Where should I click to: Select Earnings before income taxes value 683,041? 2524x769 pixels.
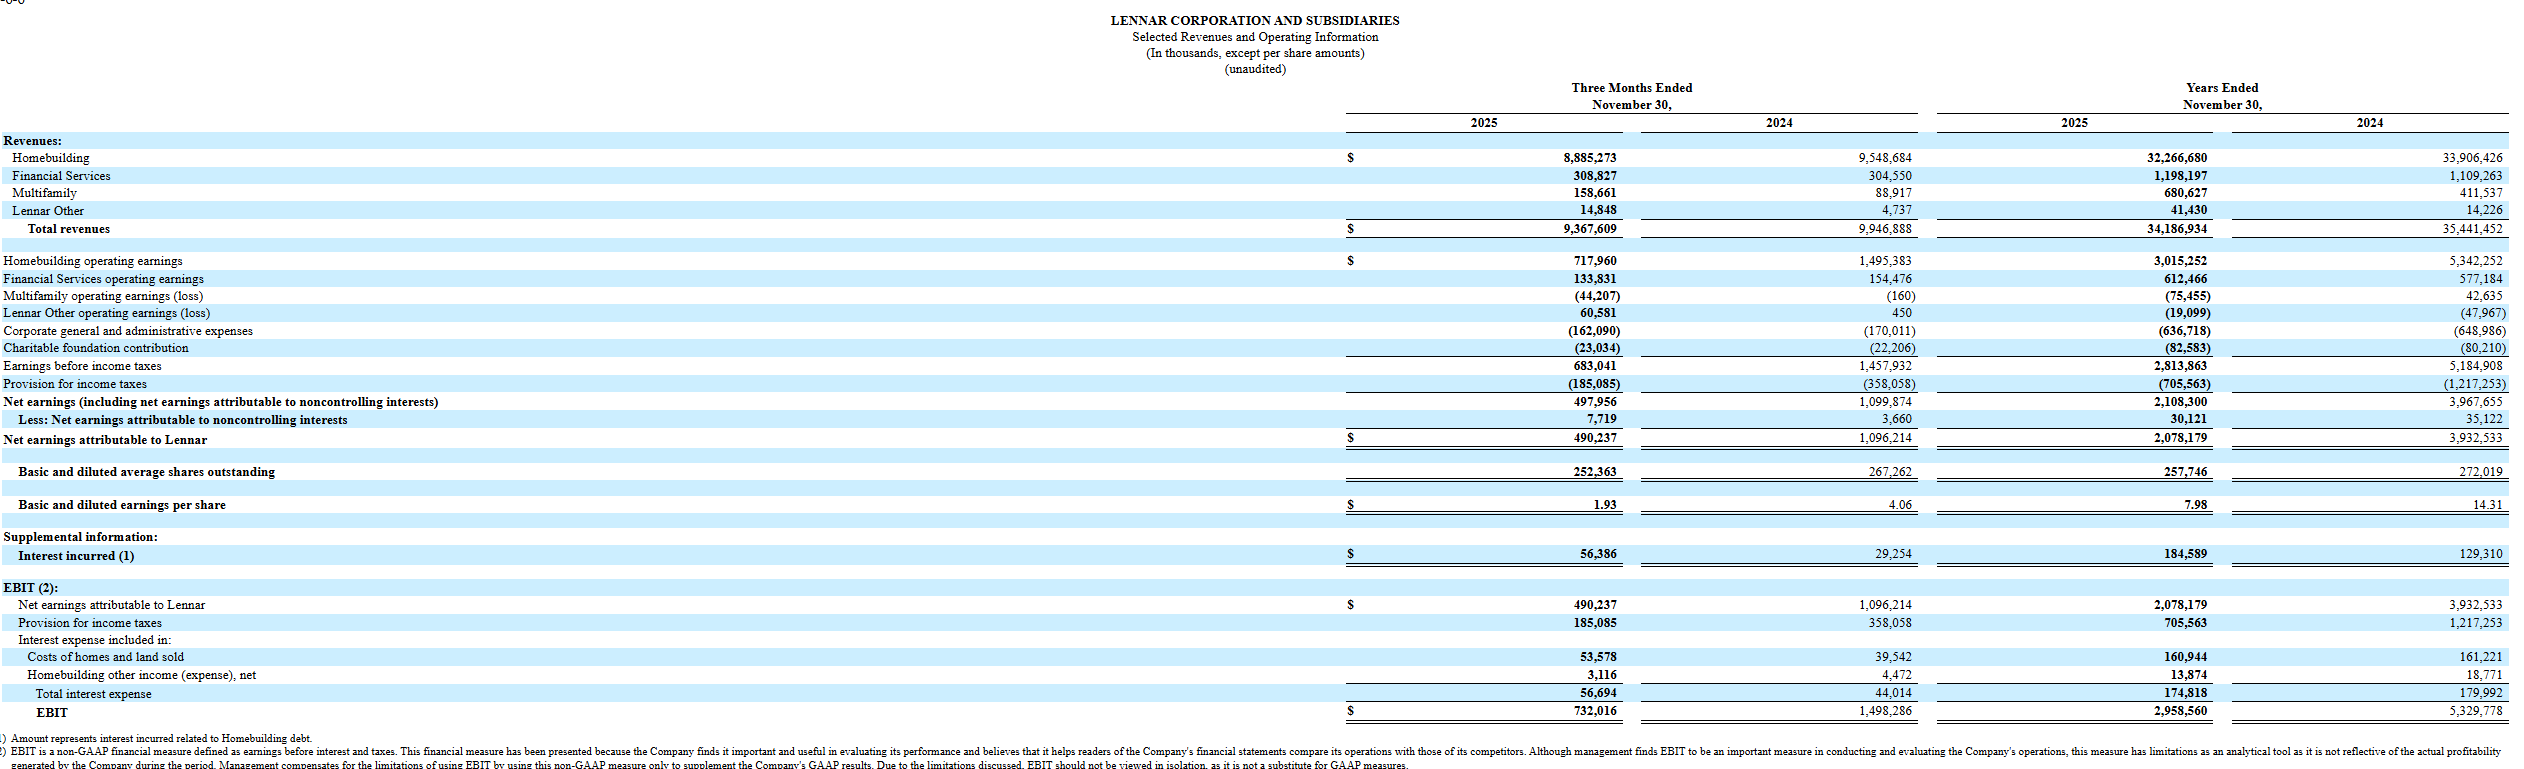click(x=1594, y=366)
